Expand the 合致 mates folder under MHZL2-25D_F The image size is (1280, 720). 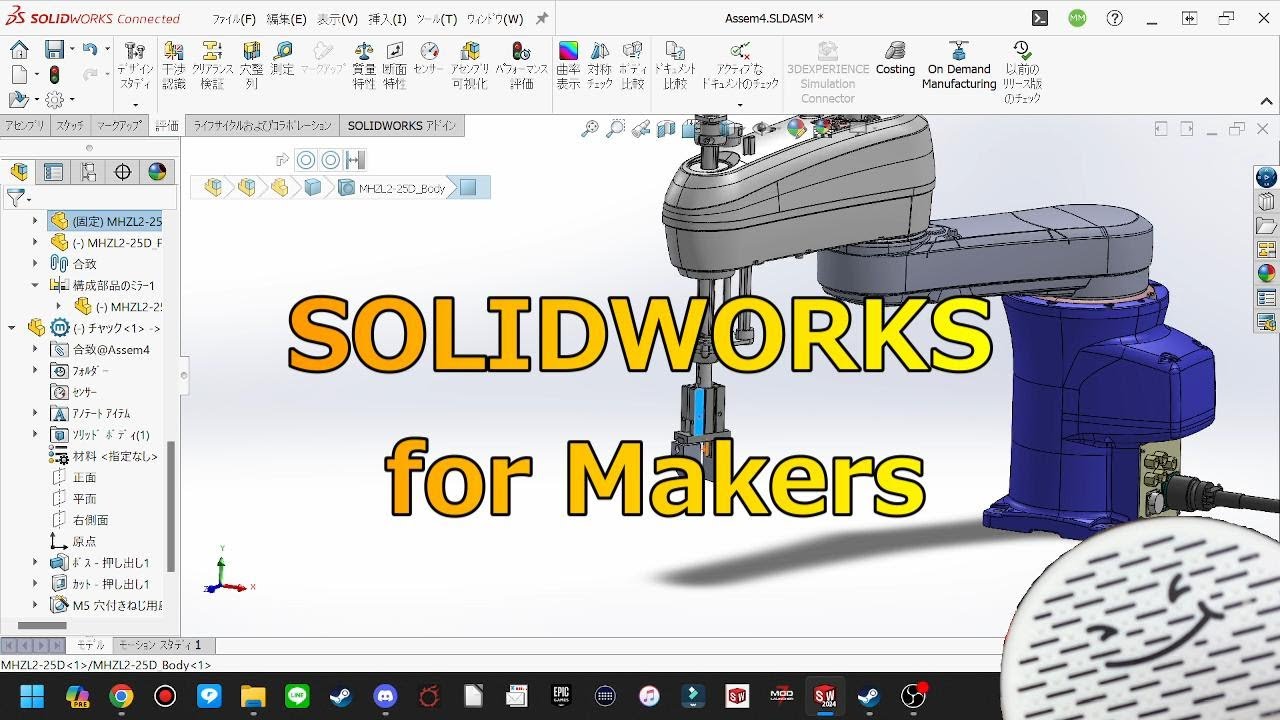pos(35,264)
